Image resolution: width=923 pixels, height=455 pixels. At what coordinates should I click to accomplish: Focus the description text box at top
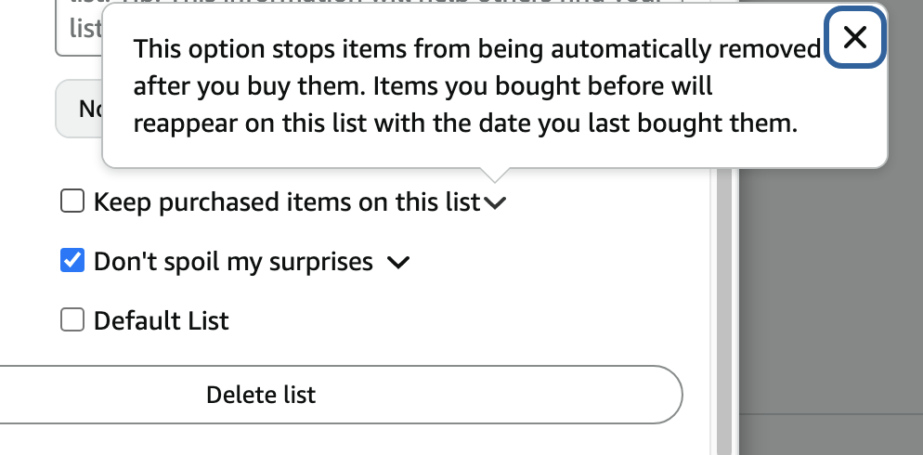tap(78, 28)
